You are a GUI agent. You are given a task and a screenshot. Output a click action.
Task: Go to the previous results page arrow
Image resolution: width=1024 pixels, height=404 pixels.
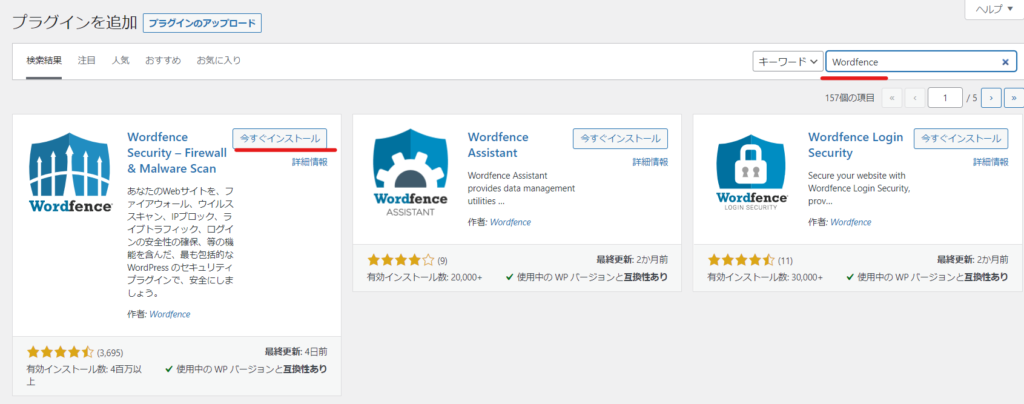point(915,98)
